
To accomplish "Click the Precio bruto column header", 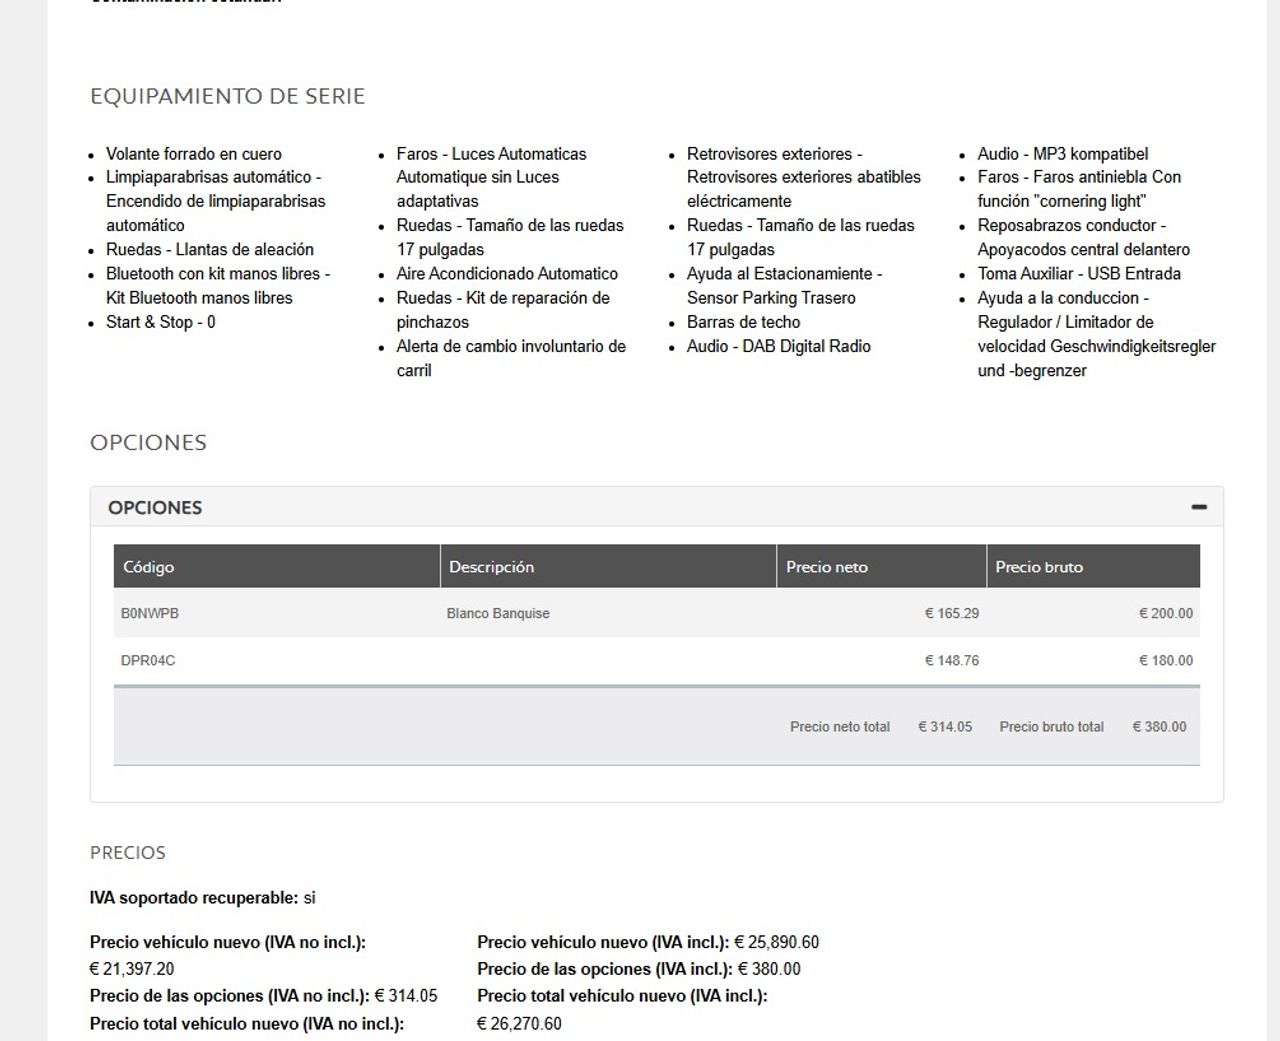I will 1093,567.
